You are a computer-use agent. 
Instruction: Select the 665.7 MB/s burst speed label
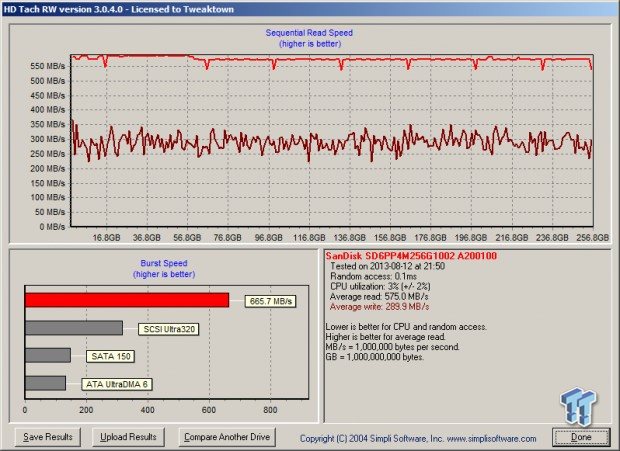[270, 301]
